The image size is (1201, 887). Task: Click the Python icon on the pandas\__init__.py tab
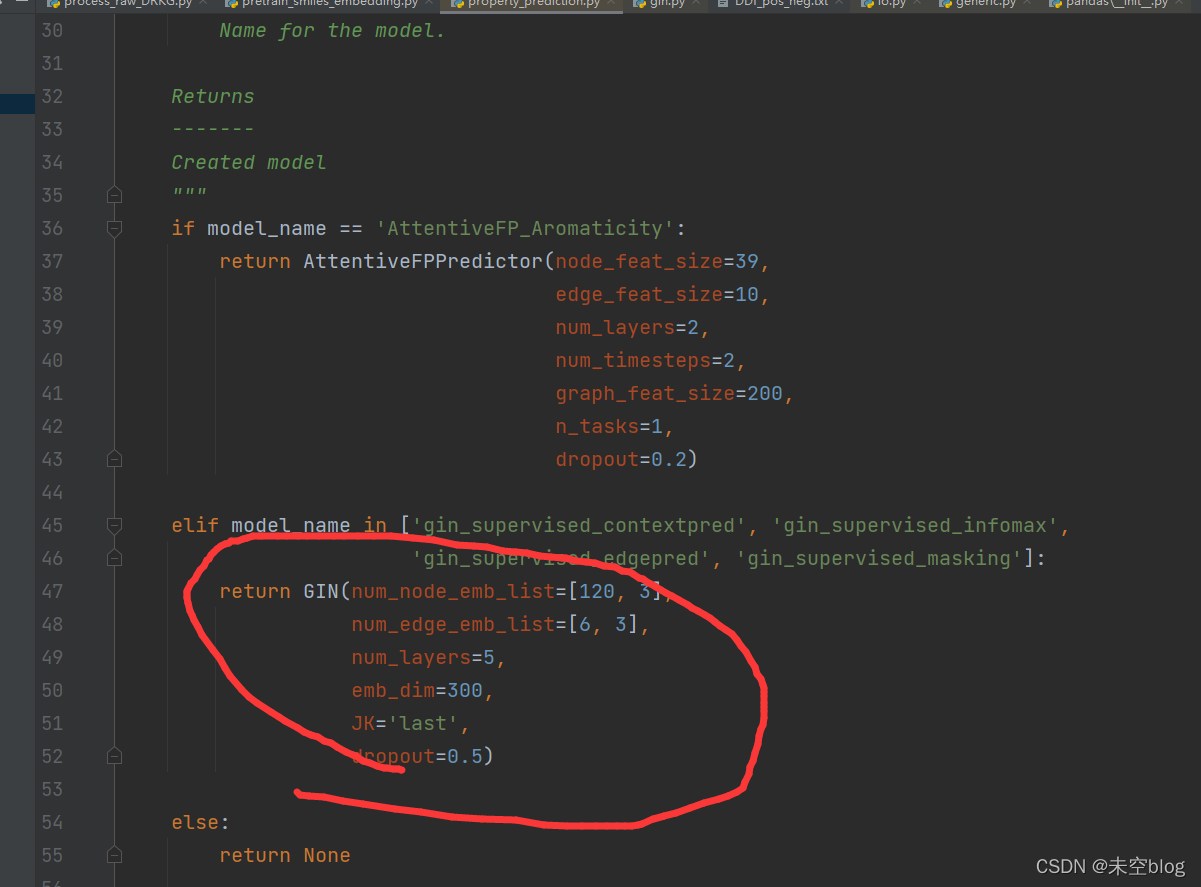pos(1056,4)
